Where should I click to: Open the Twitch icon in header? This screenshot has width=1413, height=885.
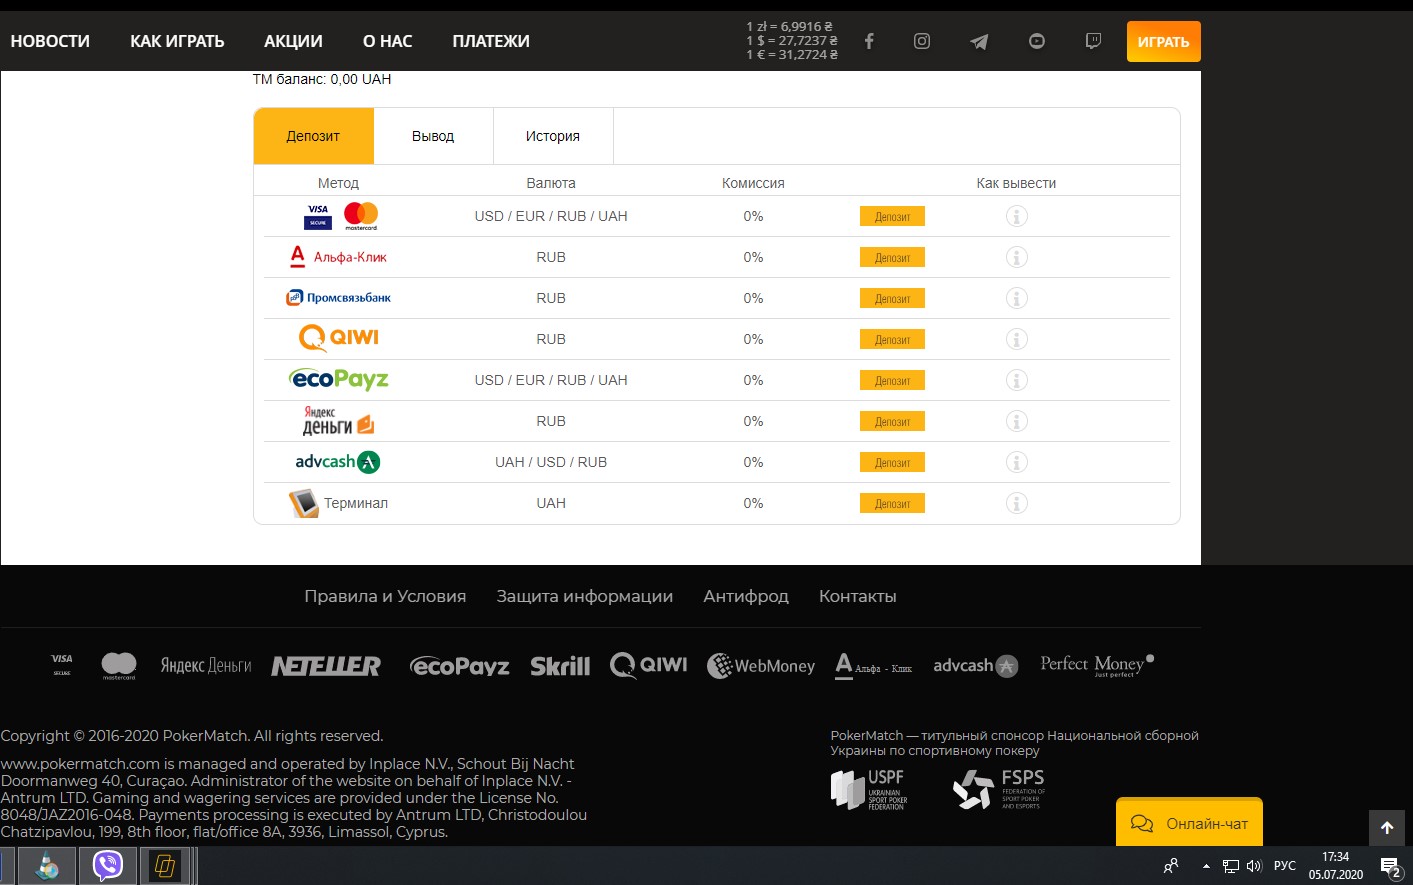(x=1093, y=41)
